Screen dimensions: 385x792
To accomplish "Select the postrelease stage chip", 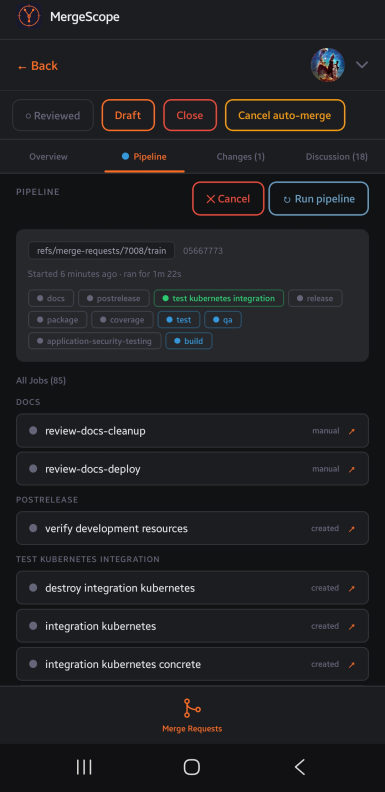I will 114,298.
